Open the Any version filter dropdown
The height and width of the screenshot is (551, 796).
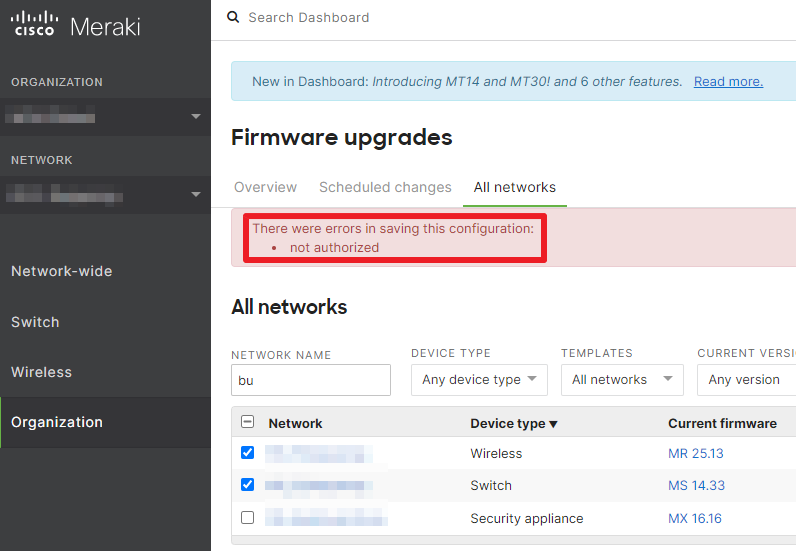coord(745,380)
